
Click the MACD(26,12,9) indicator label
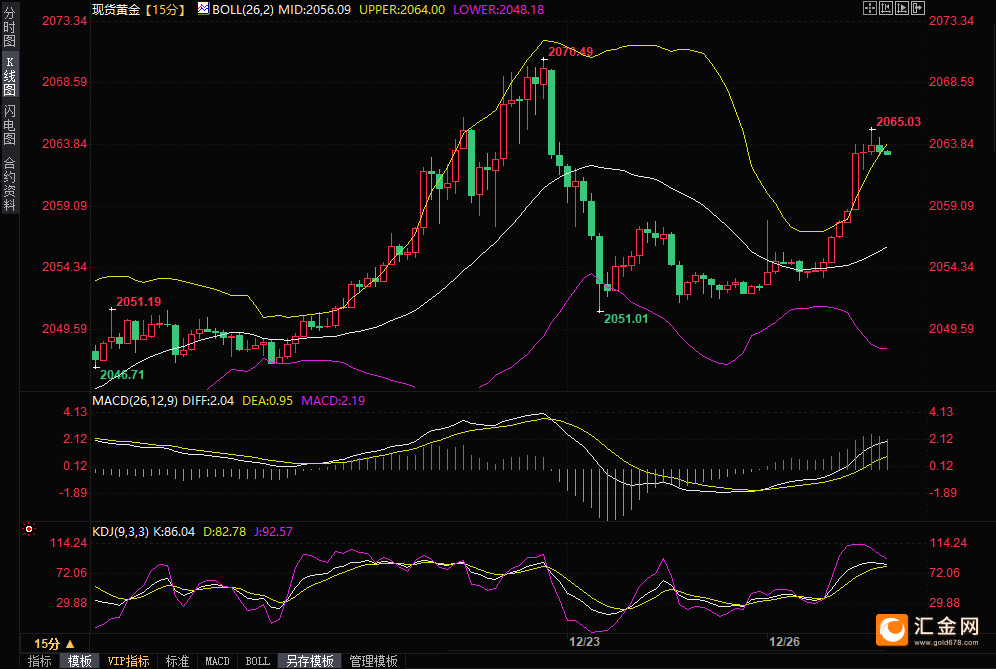coord(135,401)
